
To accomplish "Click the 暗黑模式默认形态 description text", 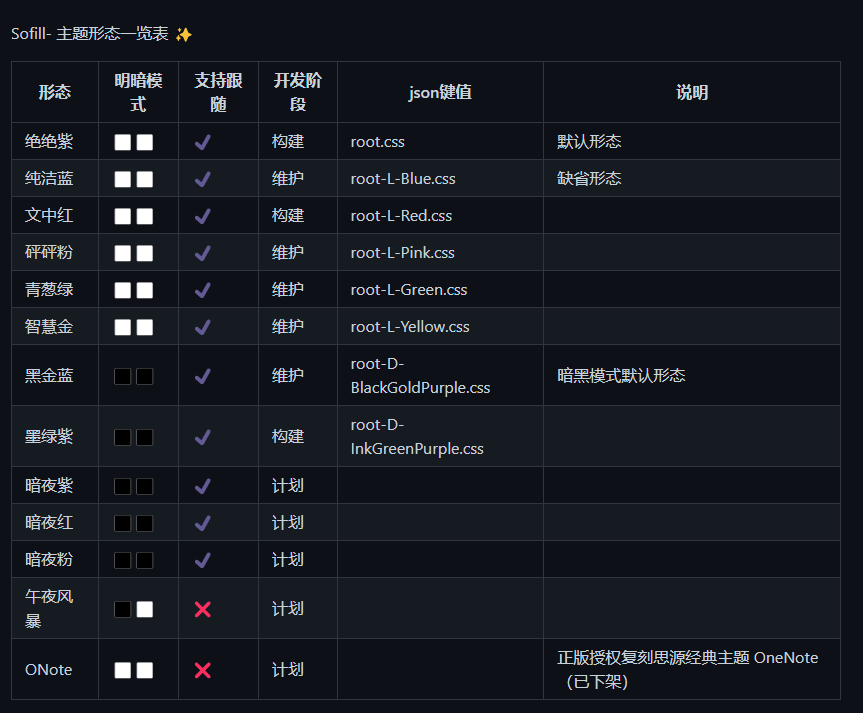I will pos(621,376).
